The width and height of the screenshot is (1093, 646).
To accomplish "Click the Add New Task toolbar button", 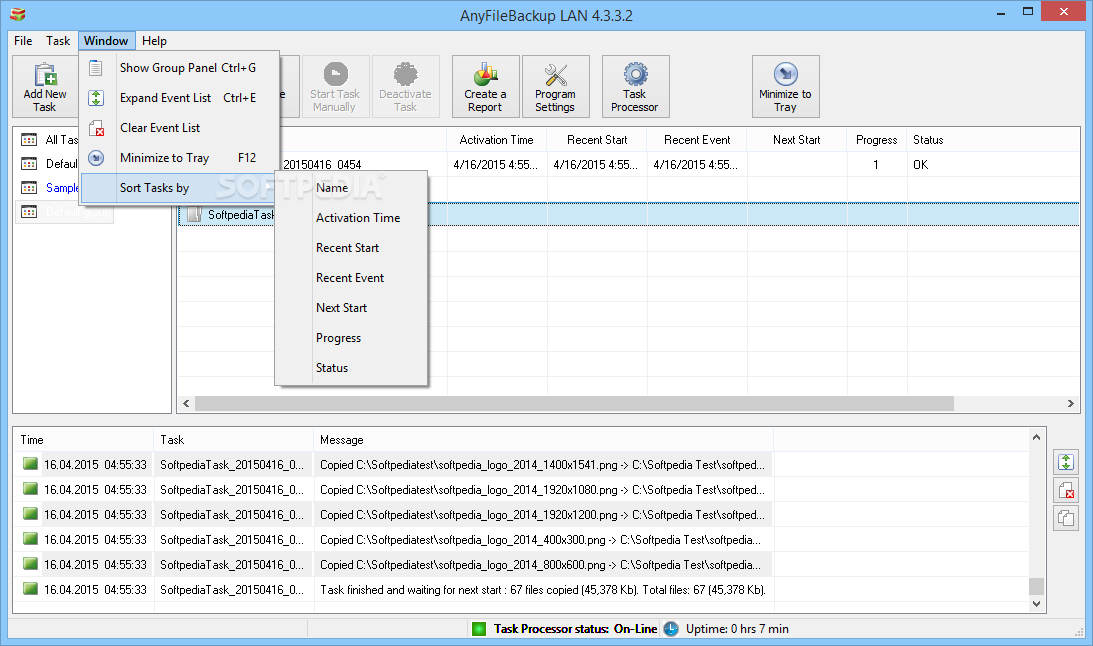I will [45, 86].
